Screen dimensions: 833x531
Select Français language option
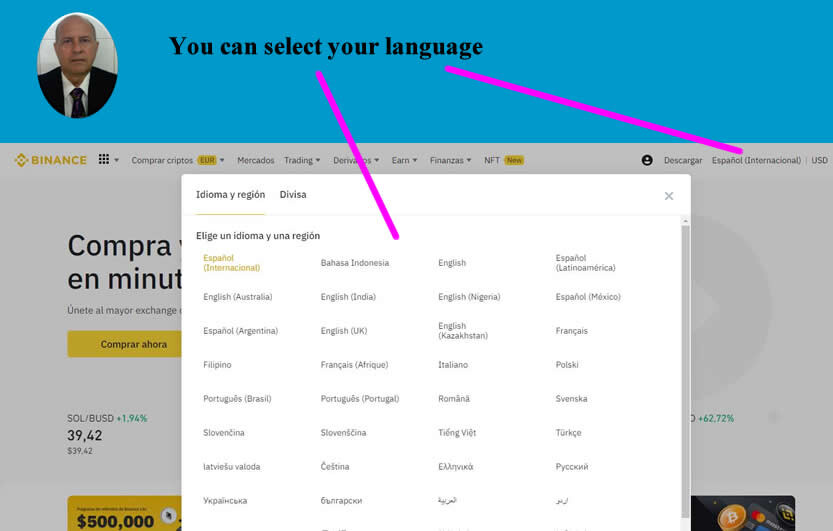pos(572,331)
